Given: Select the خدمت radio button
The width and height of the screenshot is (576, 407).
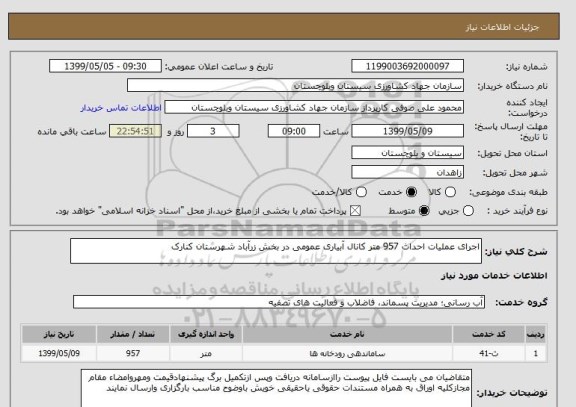Looking at the screenshot, I should 411,192.
